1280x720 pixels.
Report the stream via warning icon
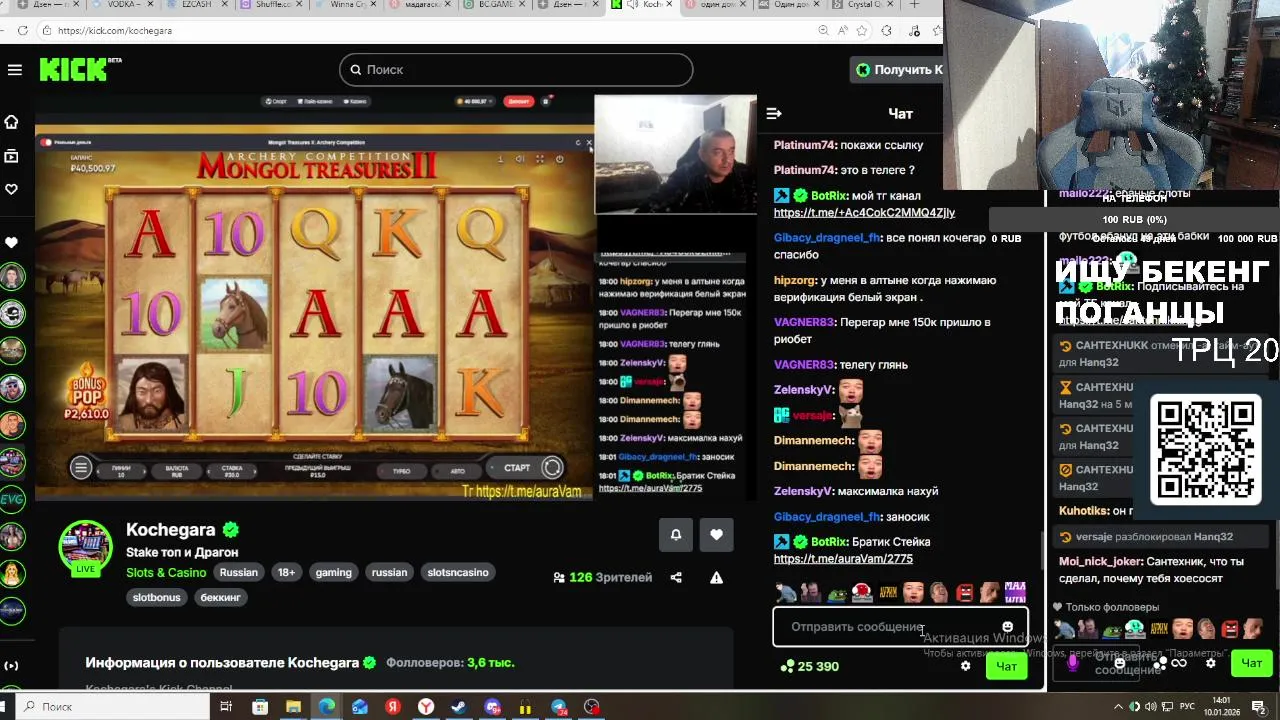click(x=716, y=577)
